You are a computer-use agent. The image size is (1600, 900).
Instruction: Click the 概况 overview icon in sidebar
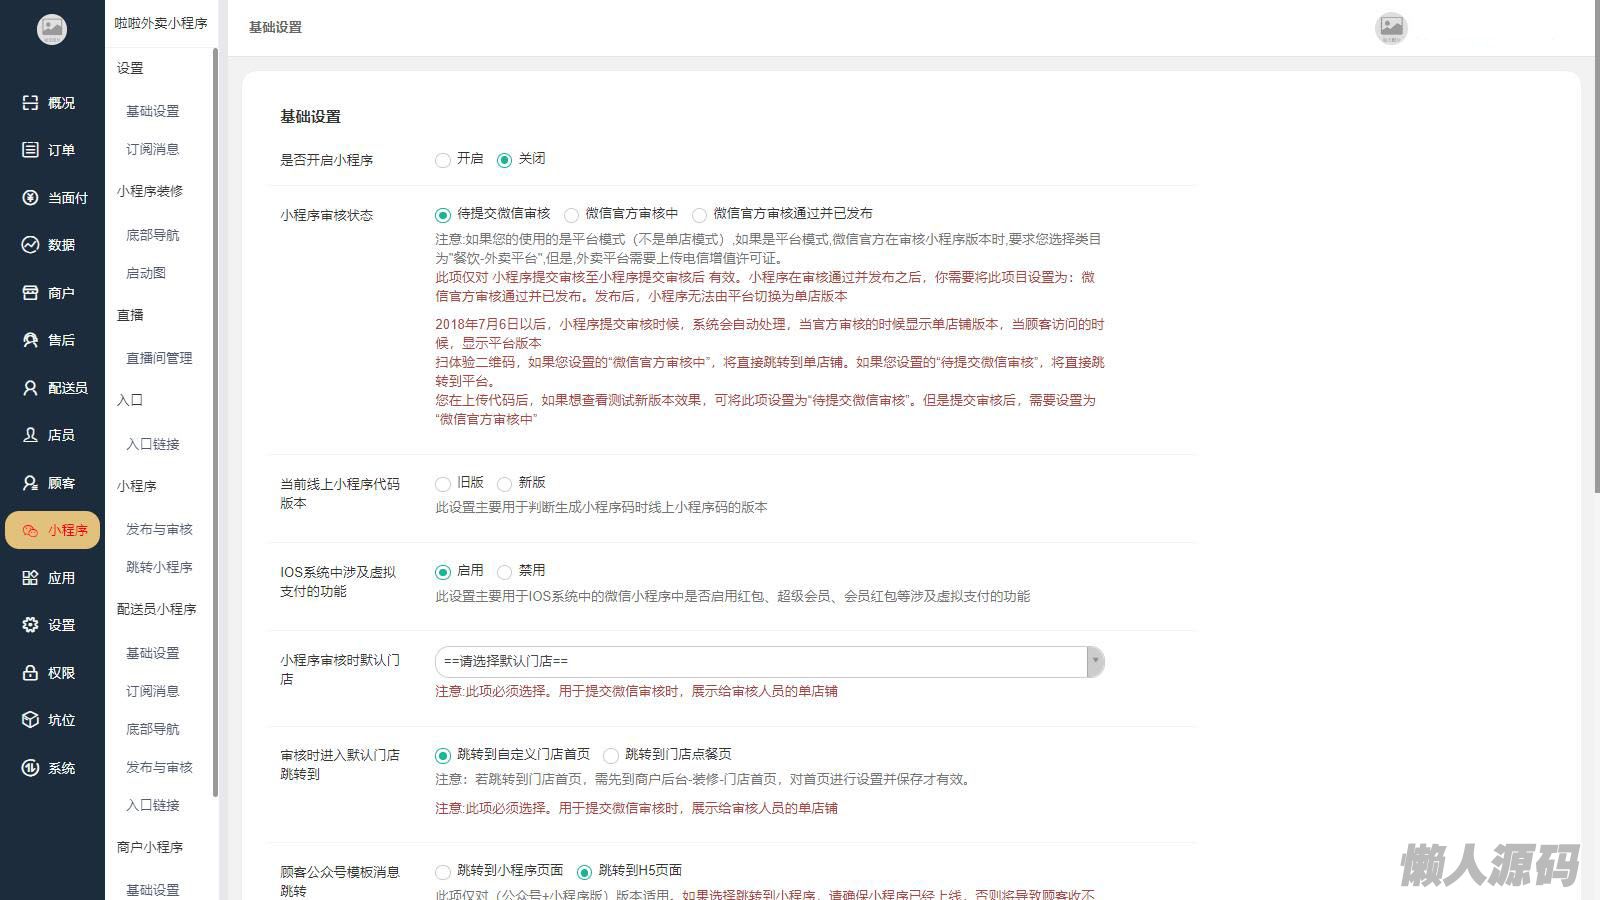(30, 103)
